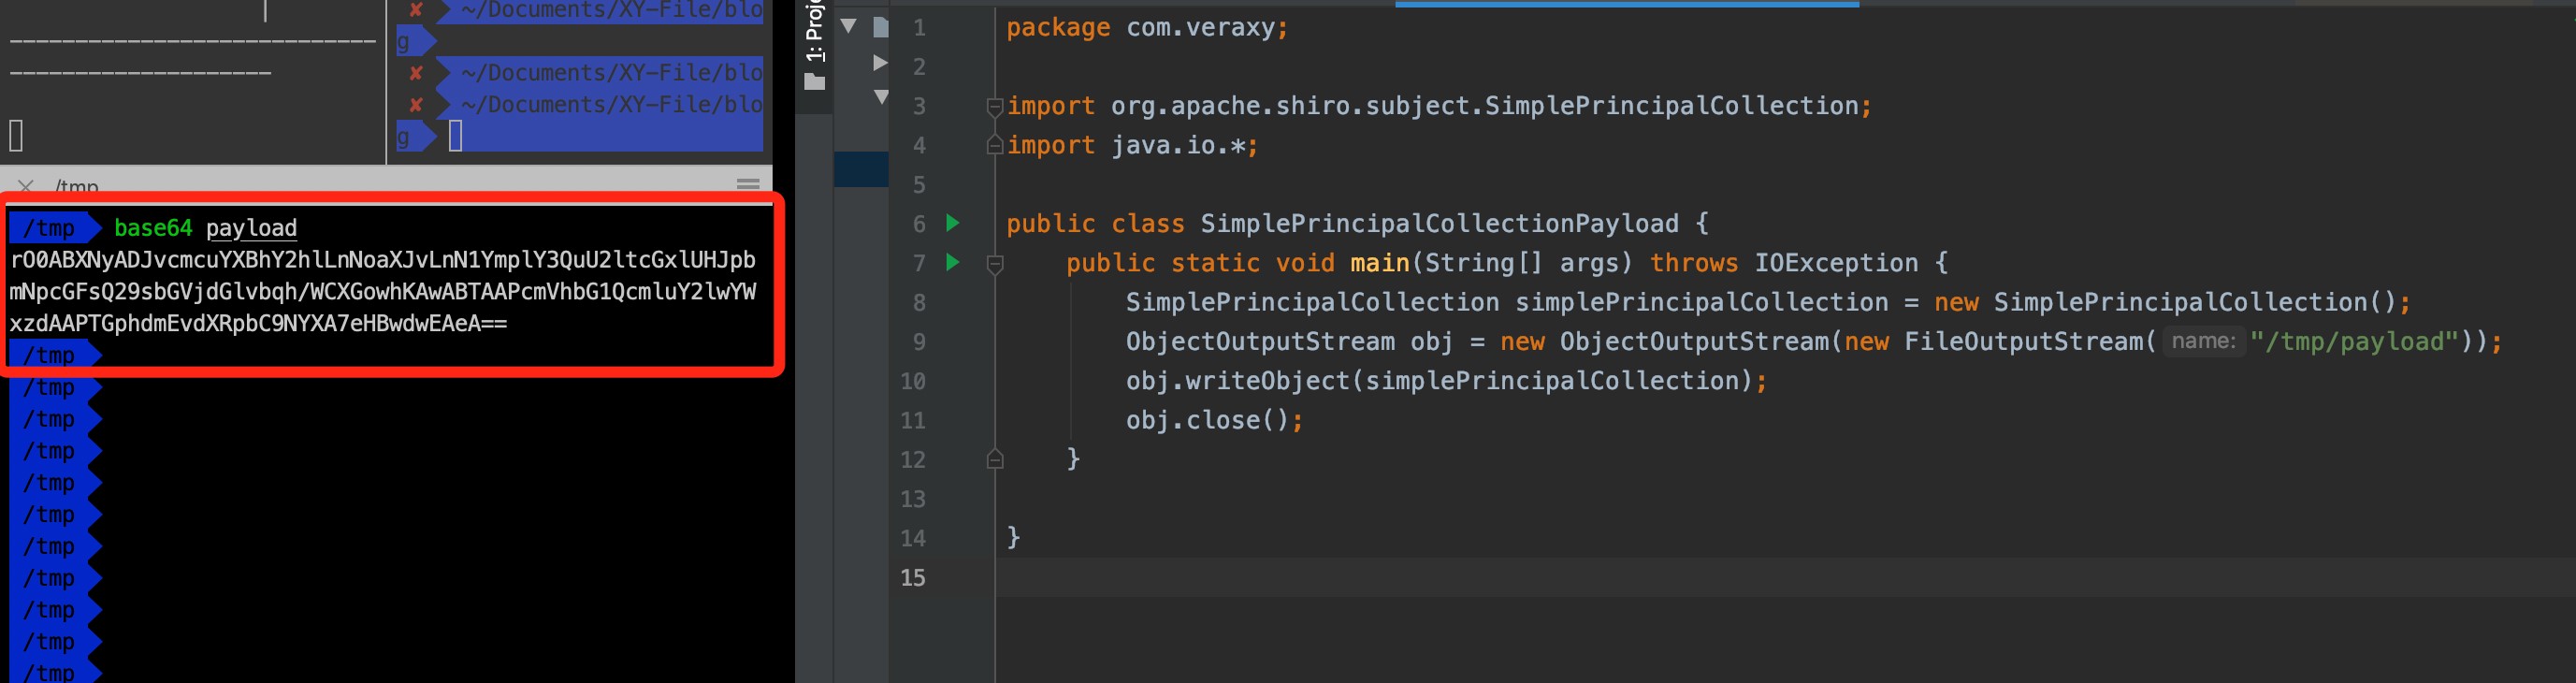This screenshot has height=683, width=2576.
Task: Click fold end marker at line 12
Action: click(995, 460)
